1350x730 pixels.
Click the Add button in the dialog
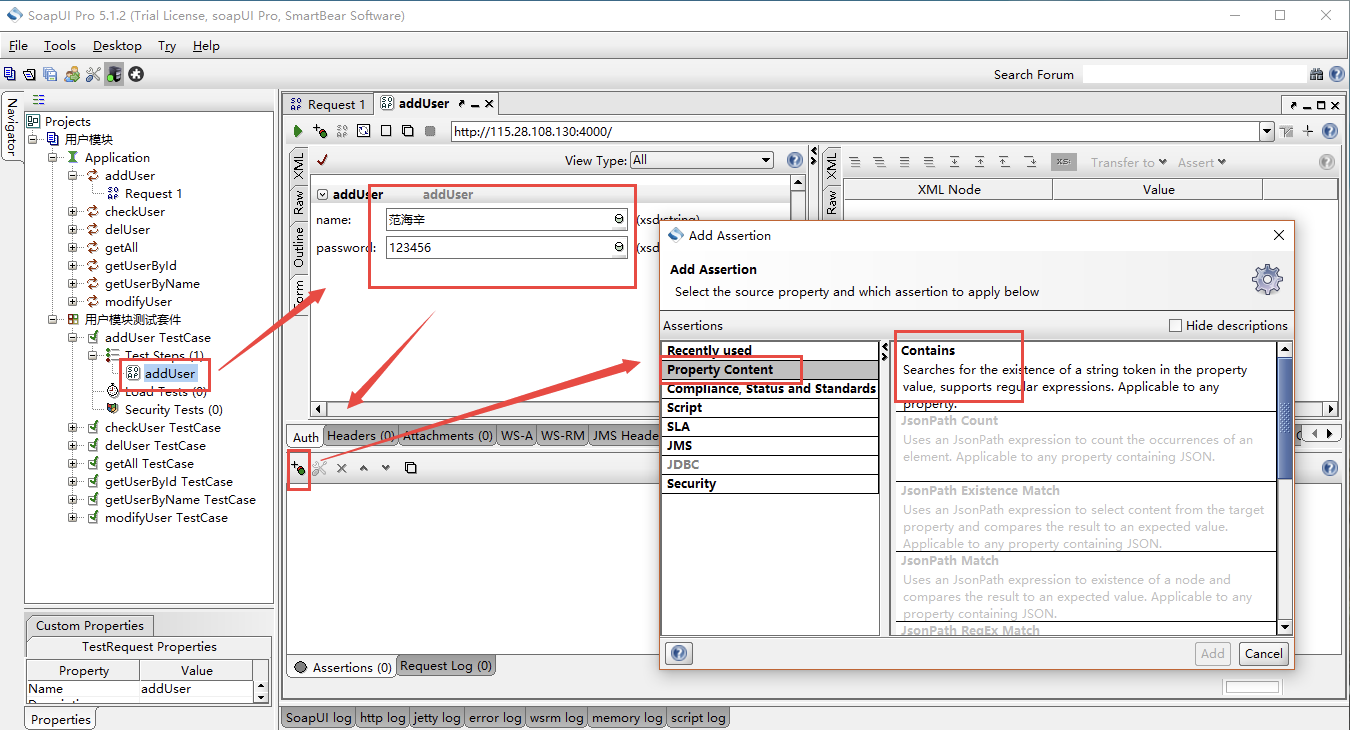pyautogui.click(x=1213, y=654)
